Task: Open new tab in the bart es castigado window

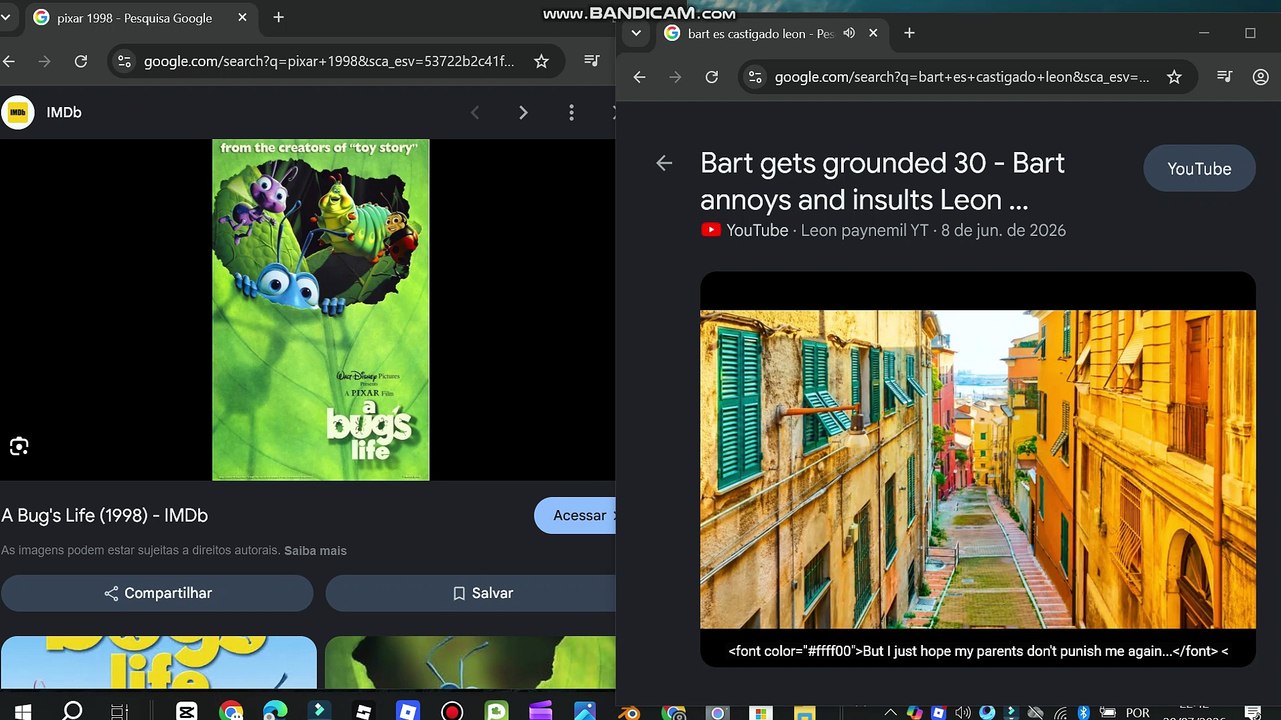Action: click(909, 33)
